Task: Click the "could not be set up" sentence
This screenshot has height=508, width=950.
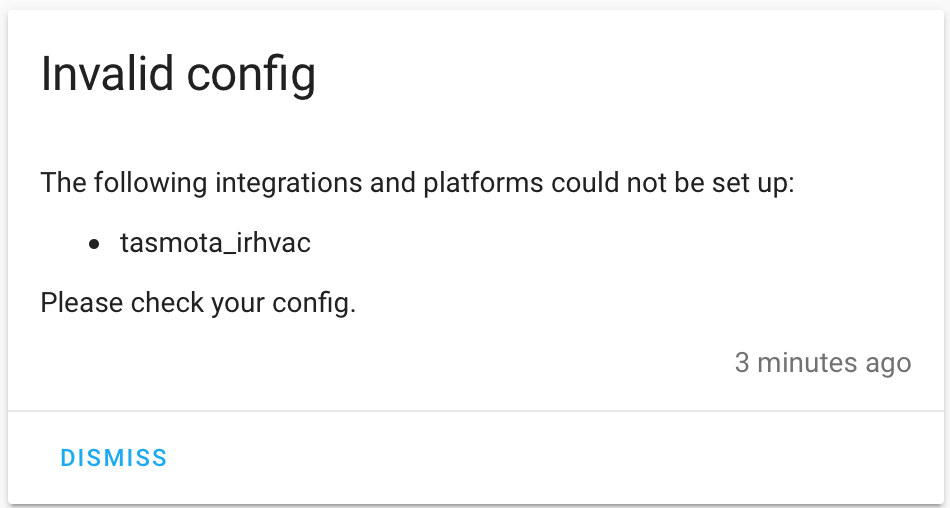Action: (x=417, y=185)
